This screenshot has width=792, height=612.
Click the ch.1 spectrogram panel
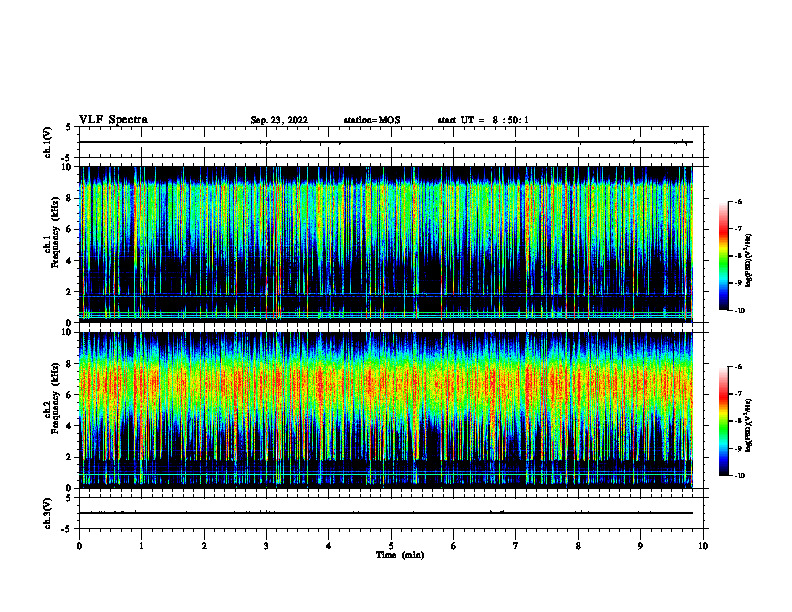pos(386,244)
